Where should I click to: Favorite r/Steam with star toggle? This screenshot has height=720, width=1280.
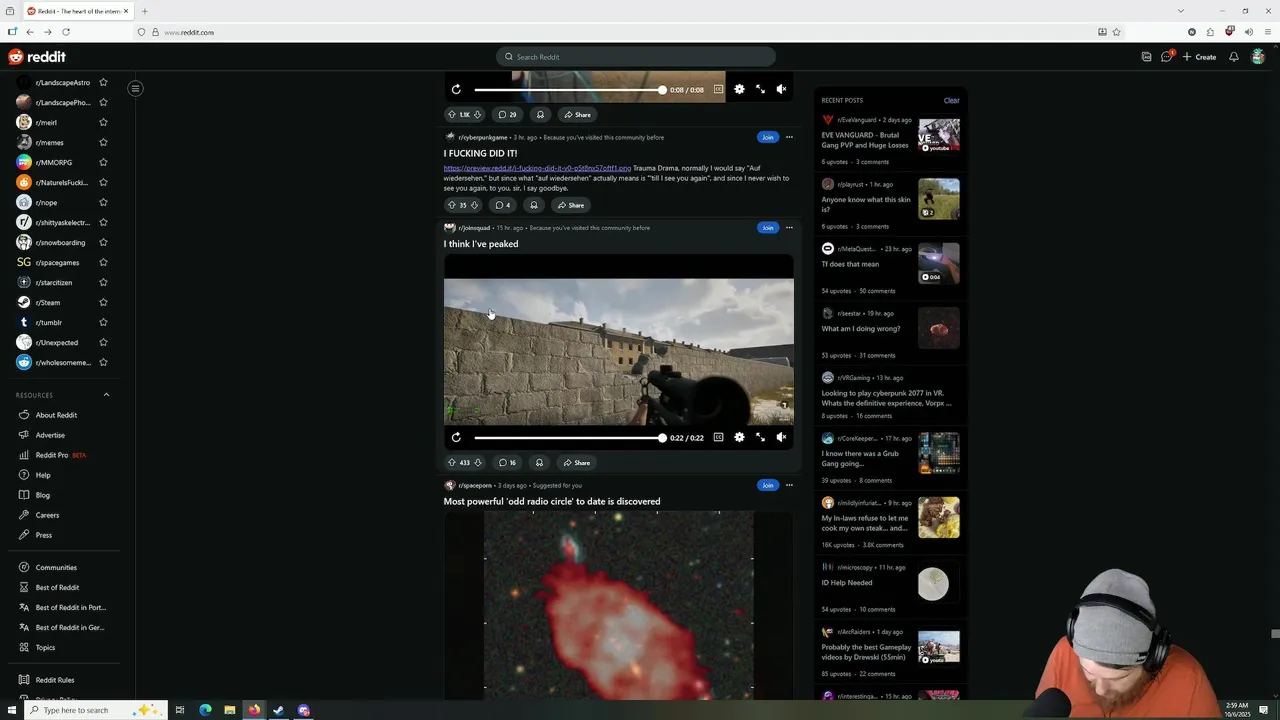click(103, 302)
